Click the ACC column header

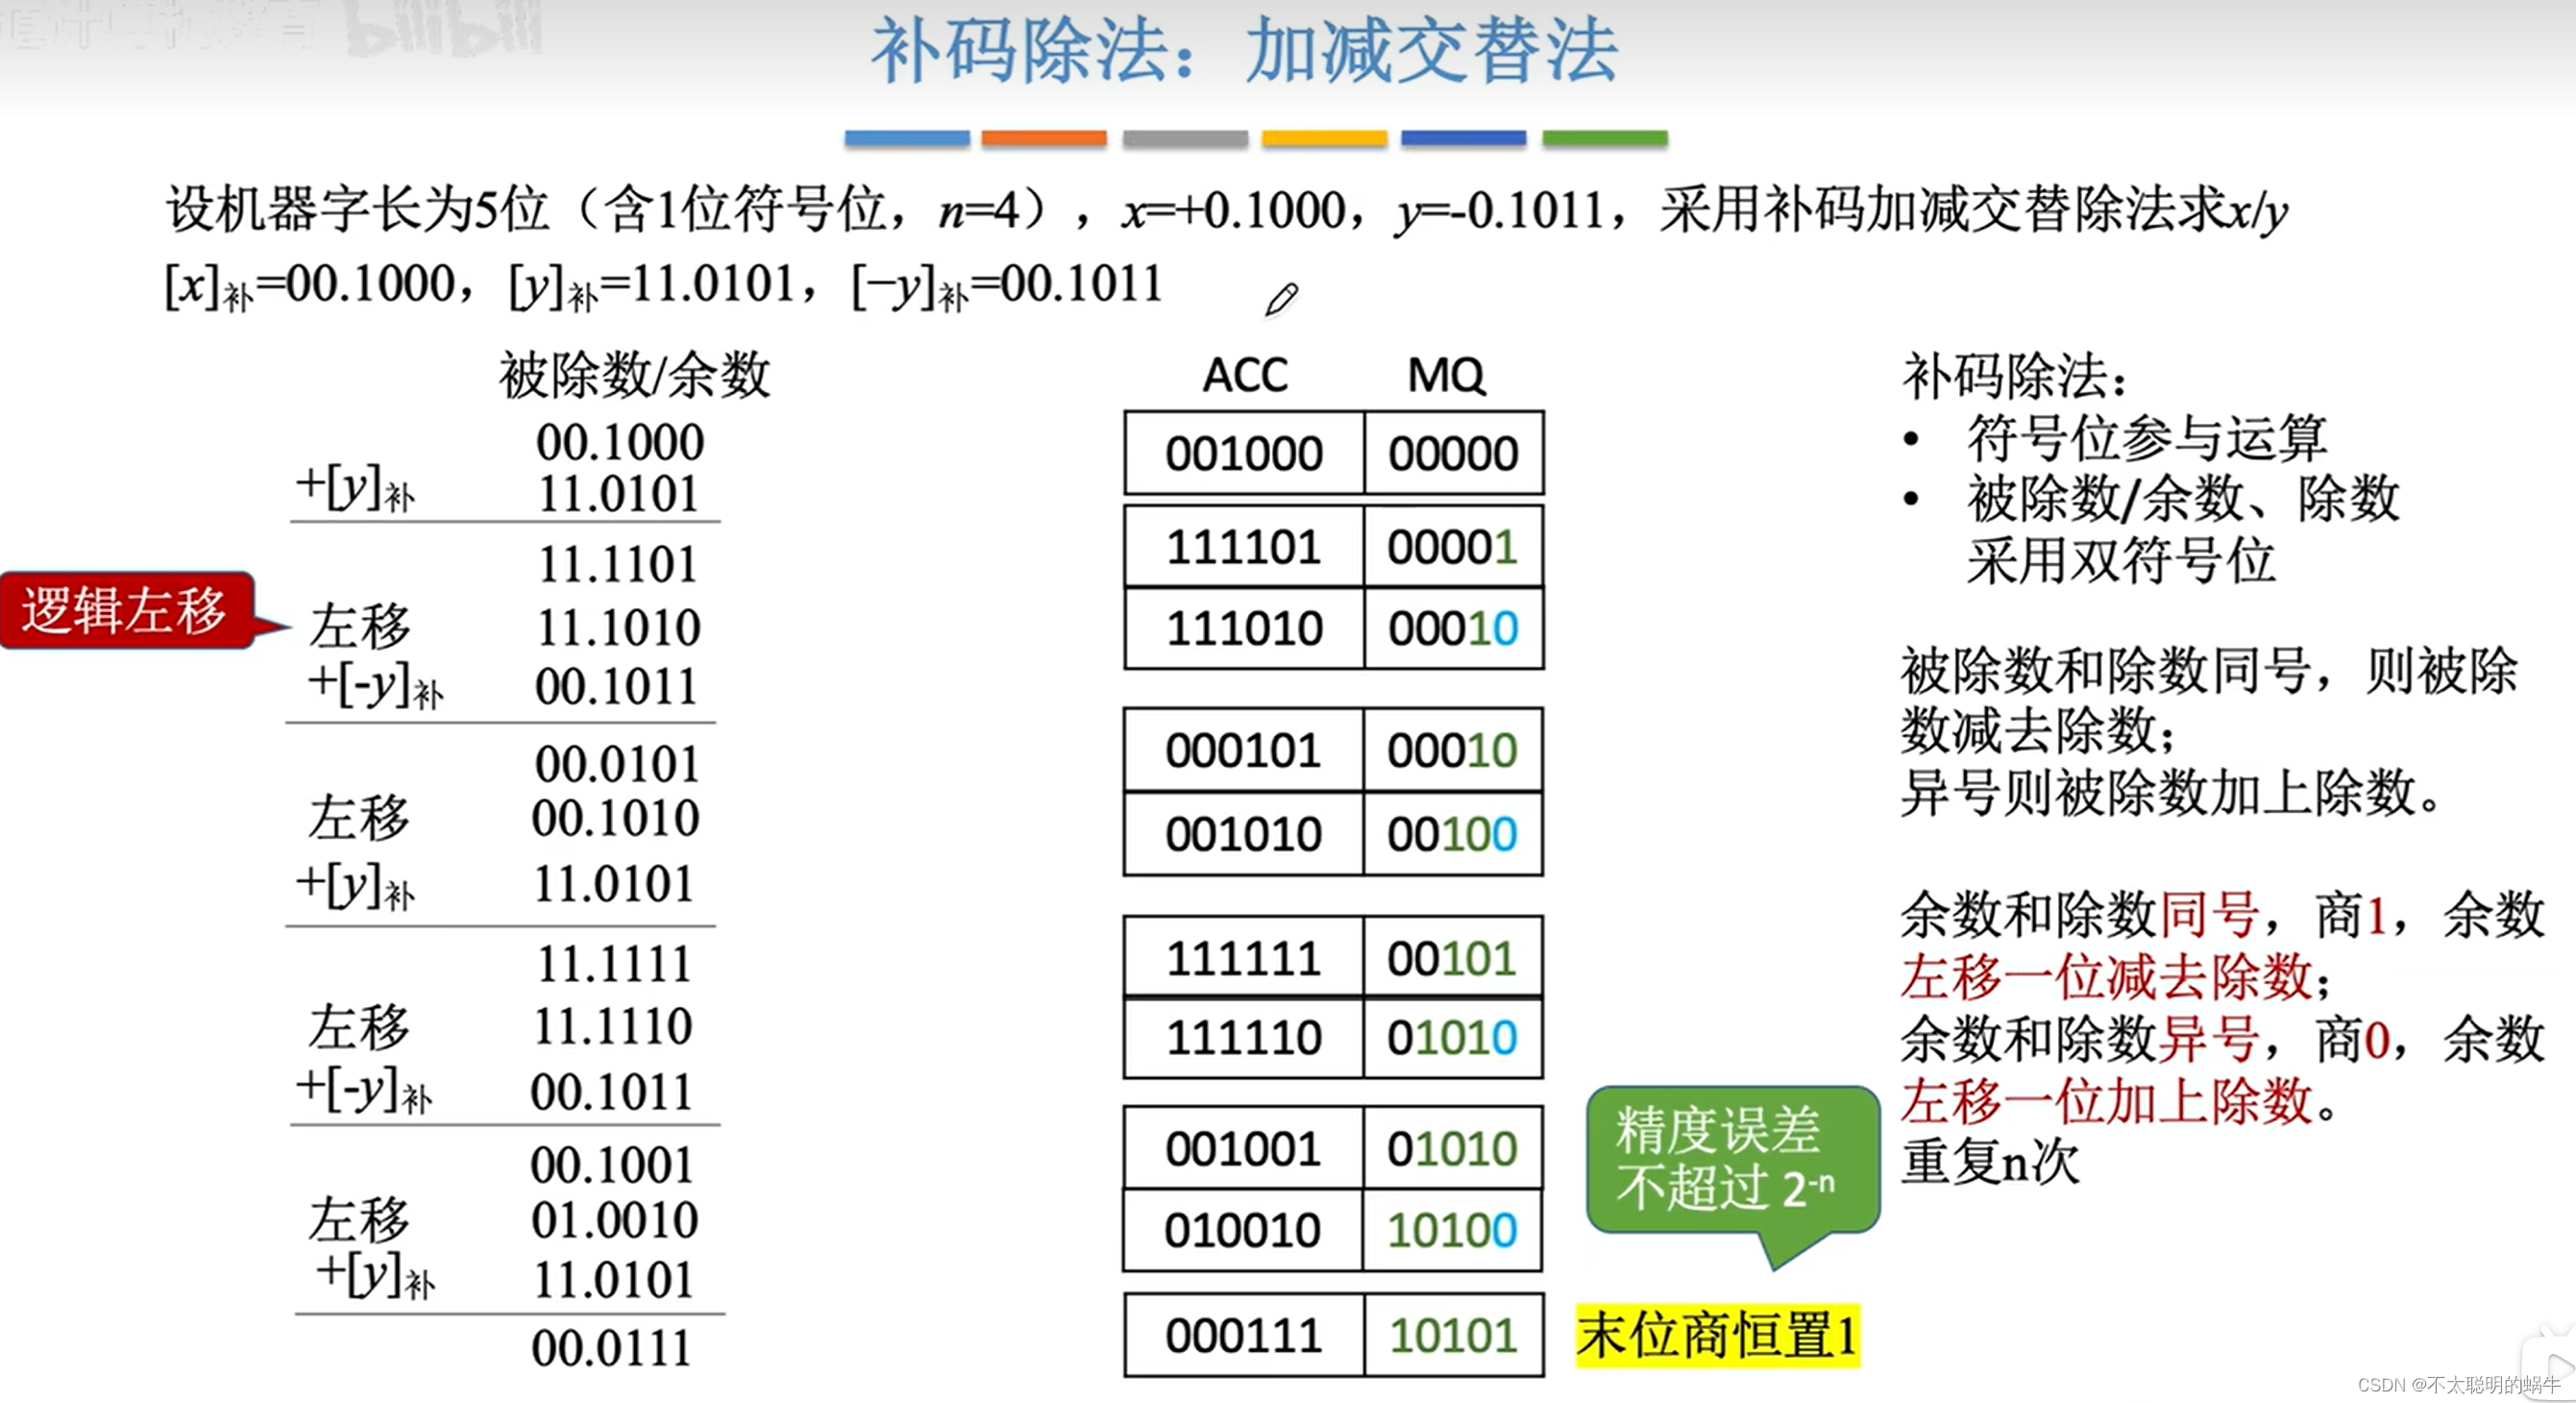click(1244, 375)
